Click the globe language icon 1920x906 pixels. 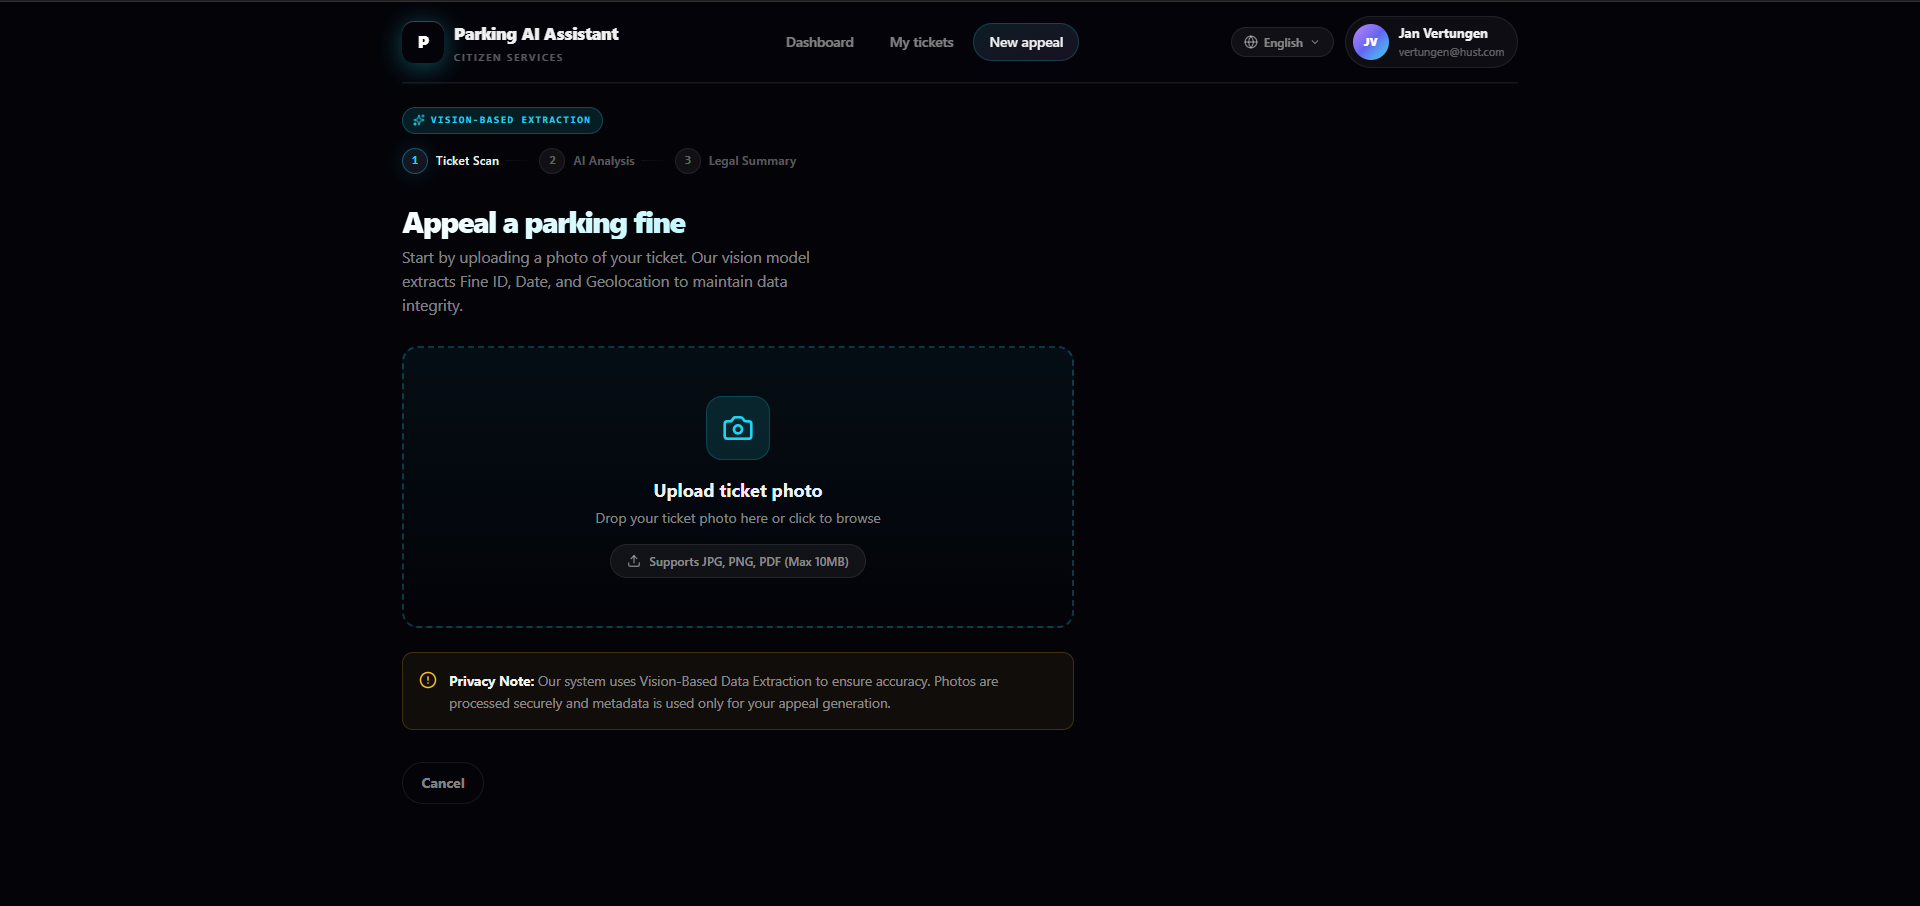[x=1250, y=42]
